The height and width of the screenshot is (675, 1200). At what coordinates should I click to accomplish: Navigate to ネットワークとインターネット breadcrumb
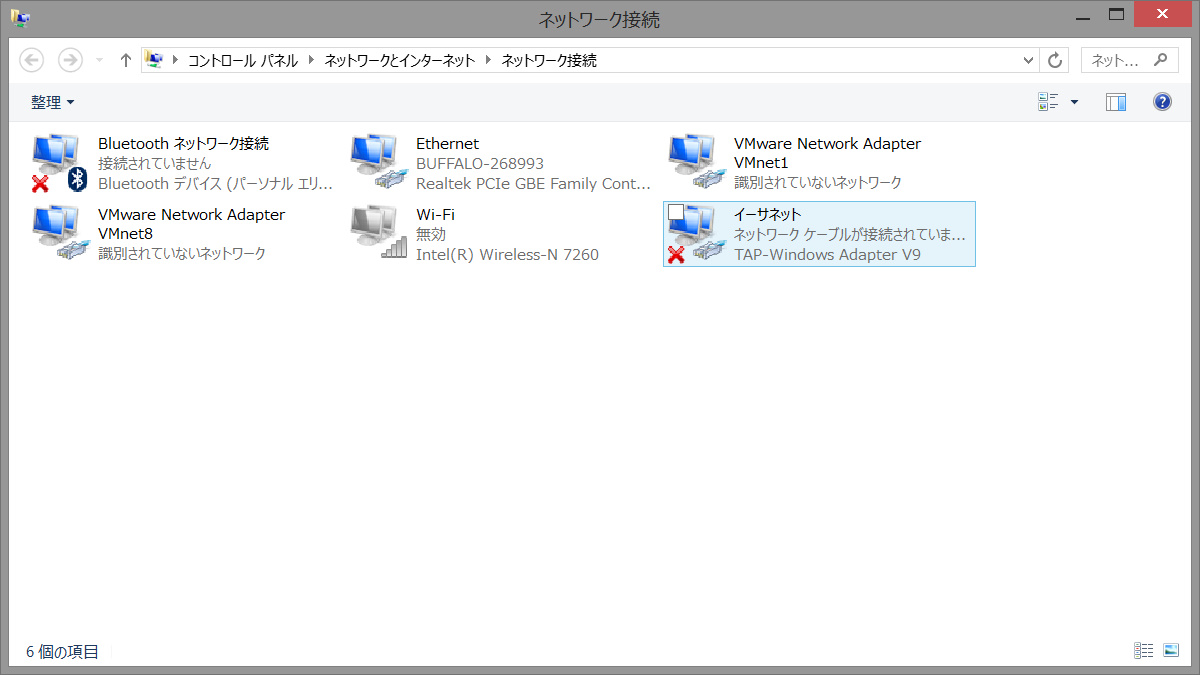click(x=400, y=60)
